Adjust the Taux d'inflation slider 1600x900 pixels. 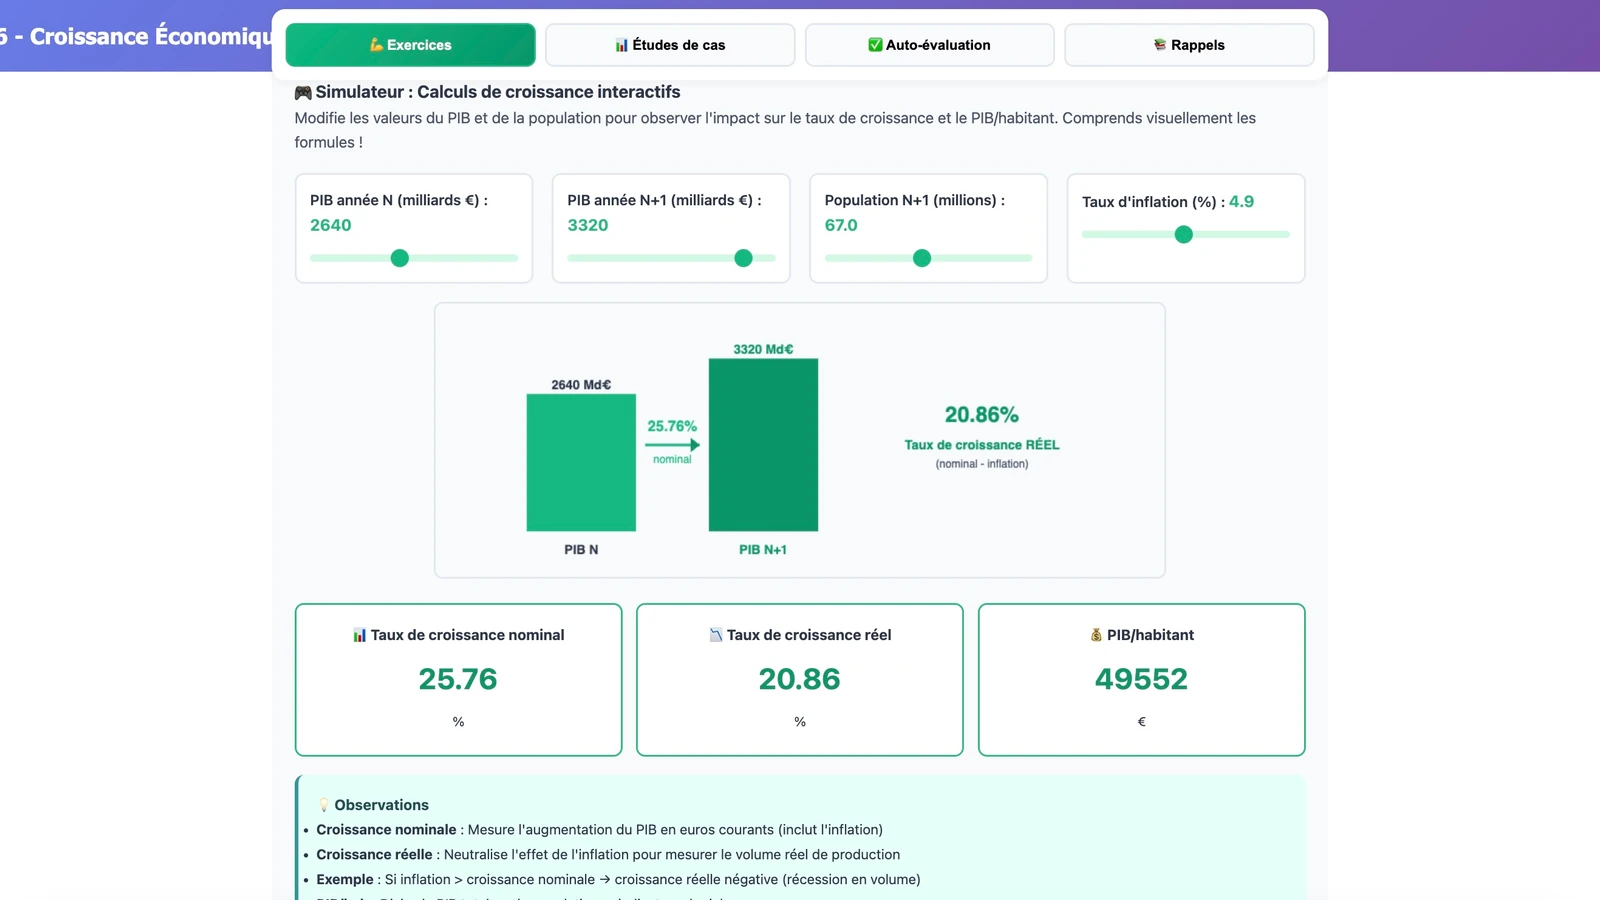pos(1184,234)
